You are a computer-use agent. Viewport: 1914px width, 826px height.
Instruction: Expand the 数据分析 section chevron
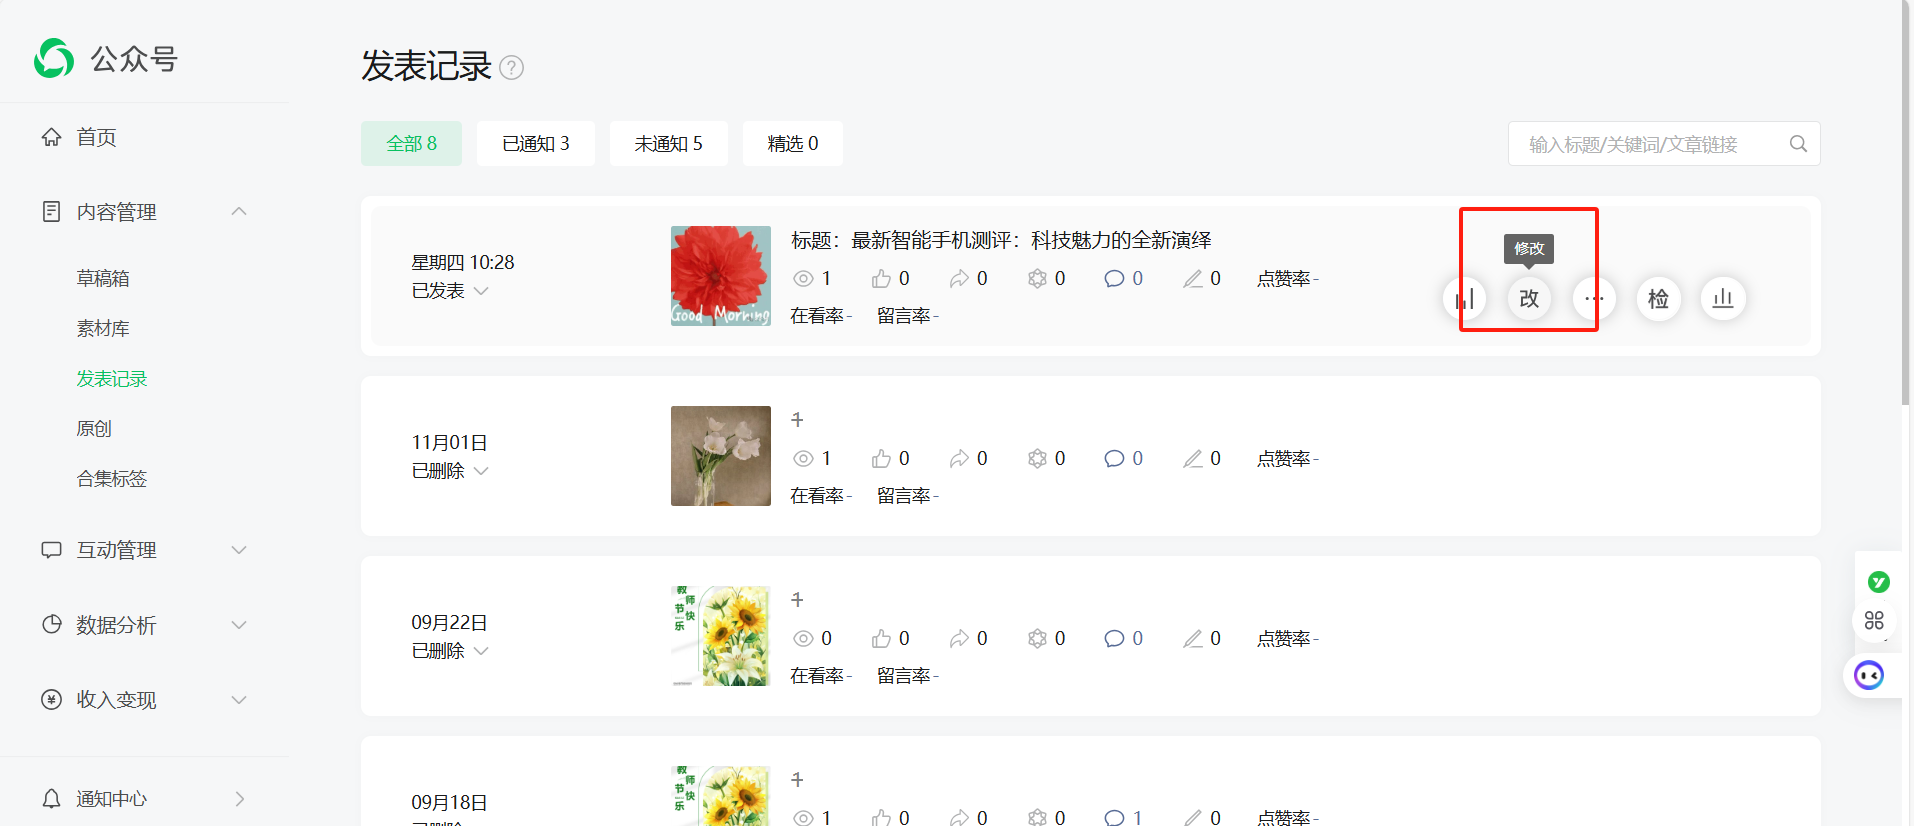(239, 625)
